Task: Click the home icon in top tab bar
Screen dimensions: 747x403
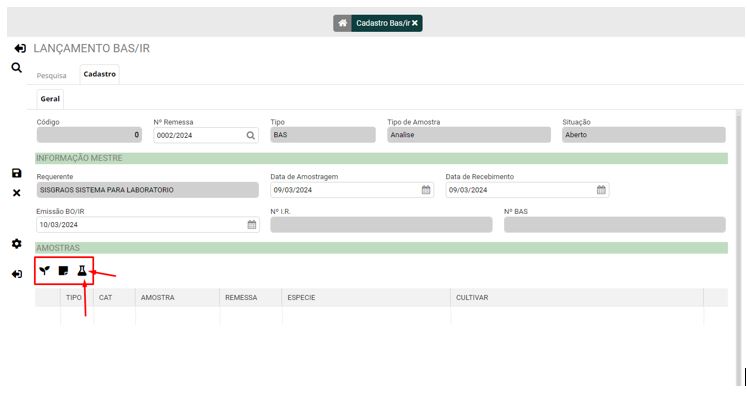Action: [x=342, y=23]
